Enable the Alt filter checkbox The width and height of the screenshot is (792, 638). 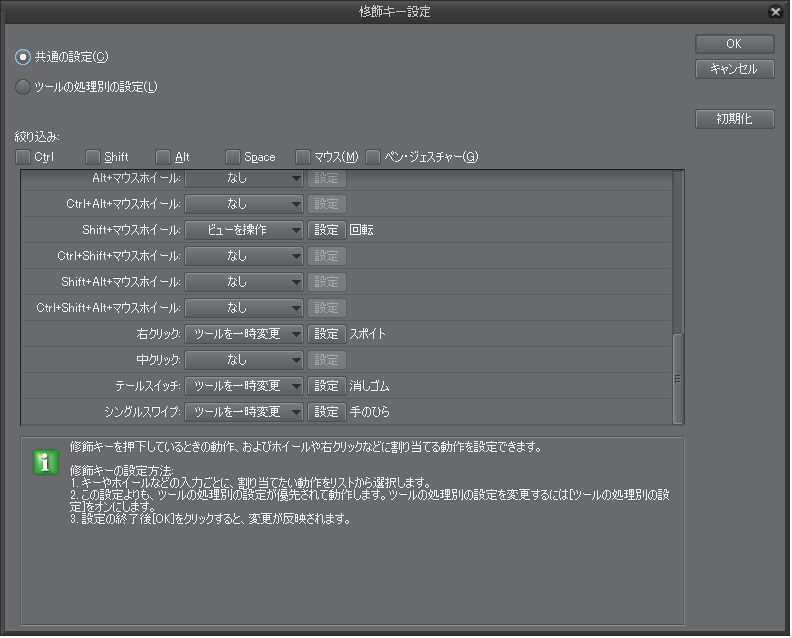(163, 157)
